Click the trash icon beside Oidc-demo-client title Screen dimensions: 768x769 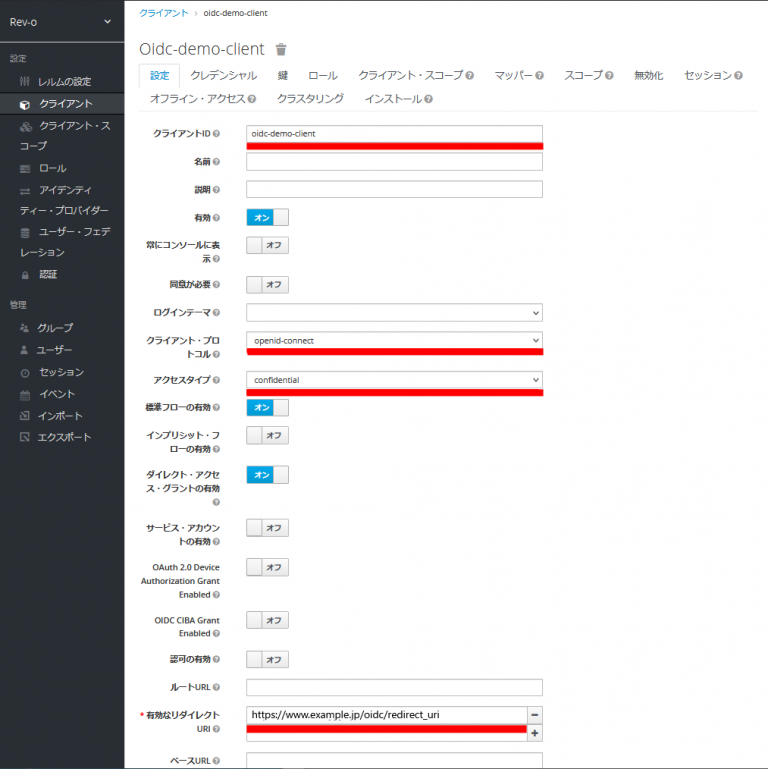(x=281, y=49)
